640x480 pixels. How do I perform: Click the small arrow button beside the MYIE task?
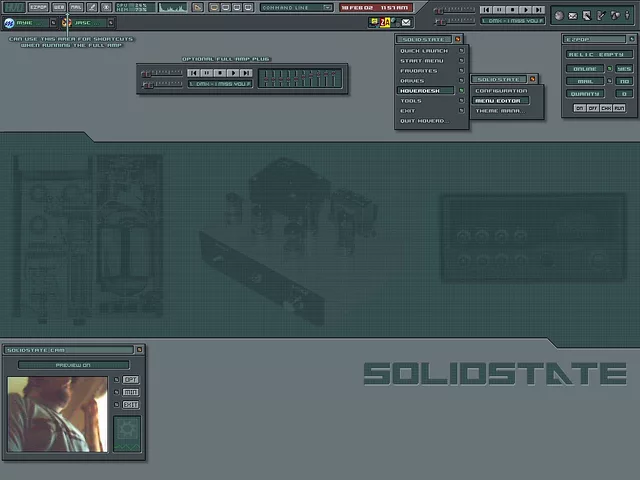(x=53, y=23)
